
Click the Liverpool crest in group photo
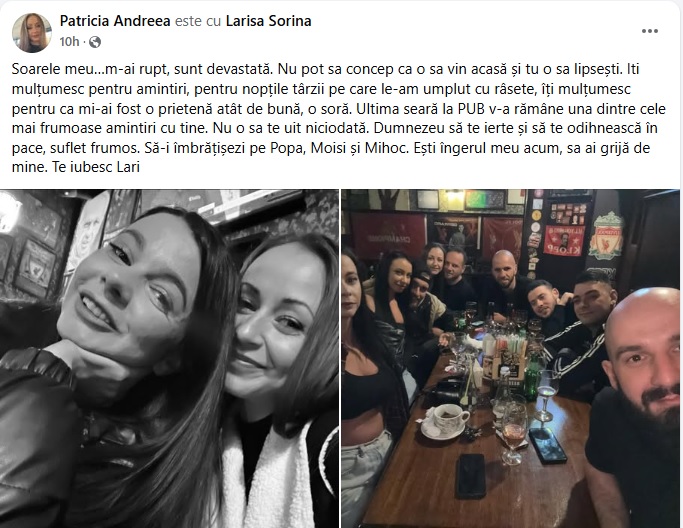click(606, 236)
